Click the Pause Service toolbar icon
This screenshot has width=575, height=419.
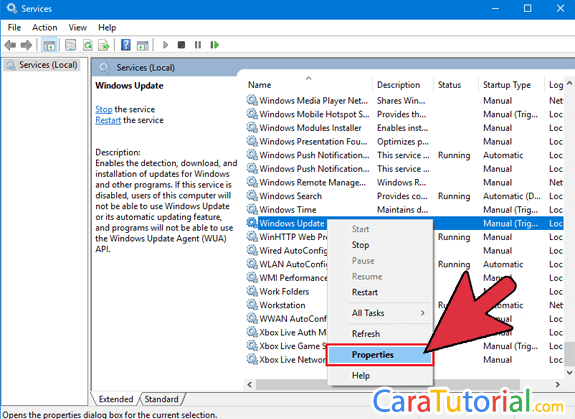point(198,45)
